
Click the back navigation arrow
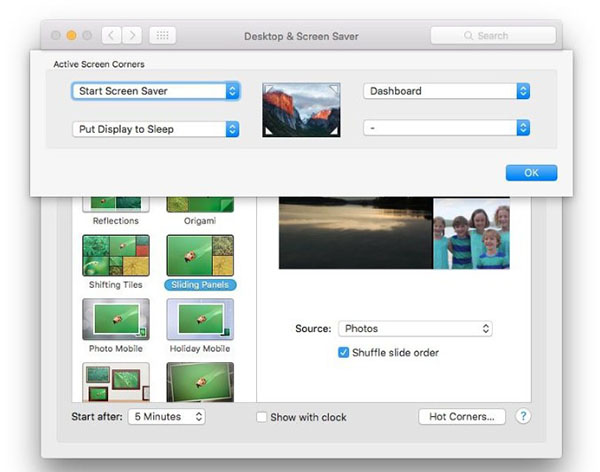[110, 35]
